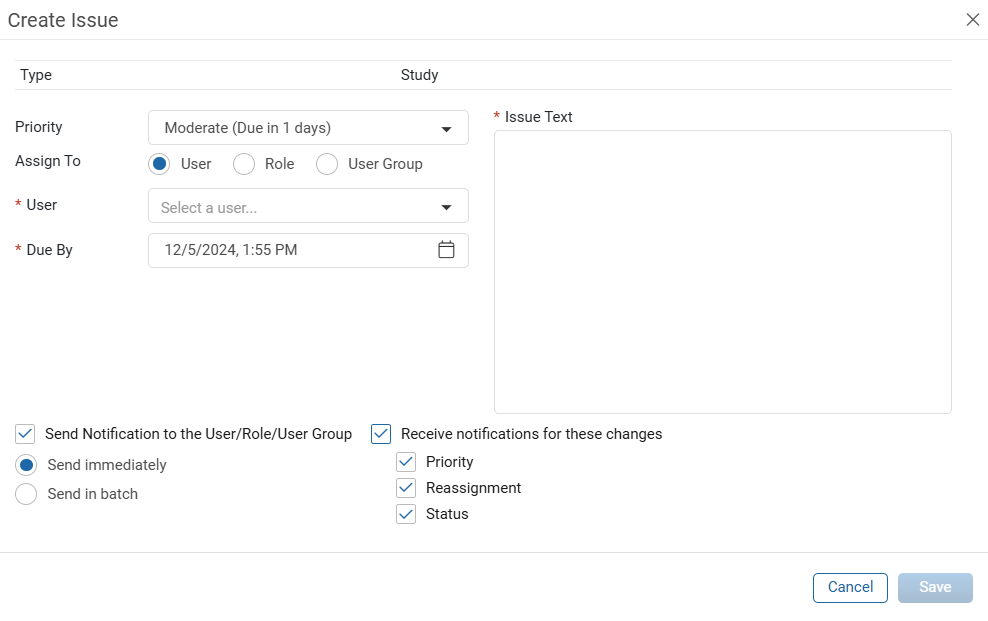The height and width of the screenshot is (621, 988).
Task: Click the Study column header
Action: (420, 75)
